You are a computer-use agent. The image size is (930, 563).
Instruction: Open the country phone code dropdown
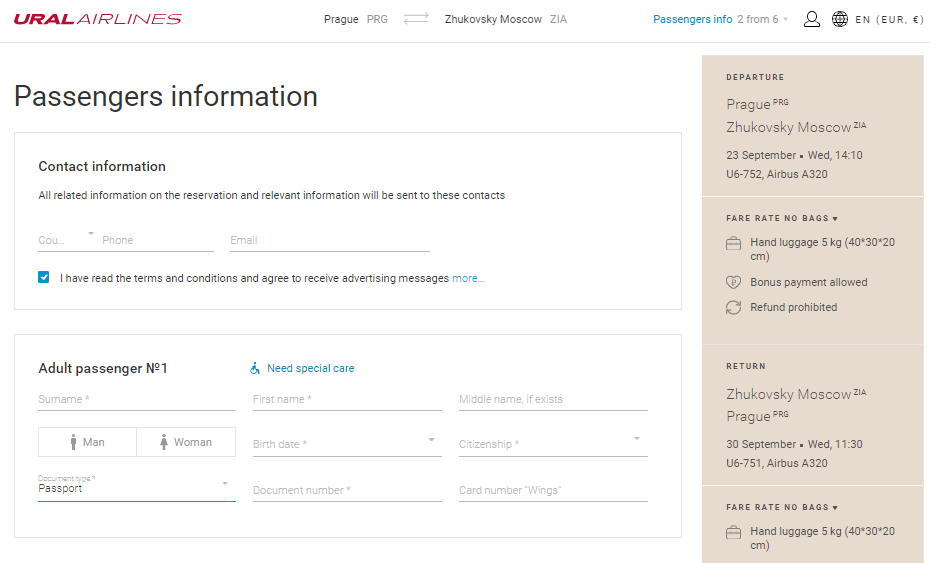coord(66,240)
